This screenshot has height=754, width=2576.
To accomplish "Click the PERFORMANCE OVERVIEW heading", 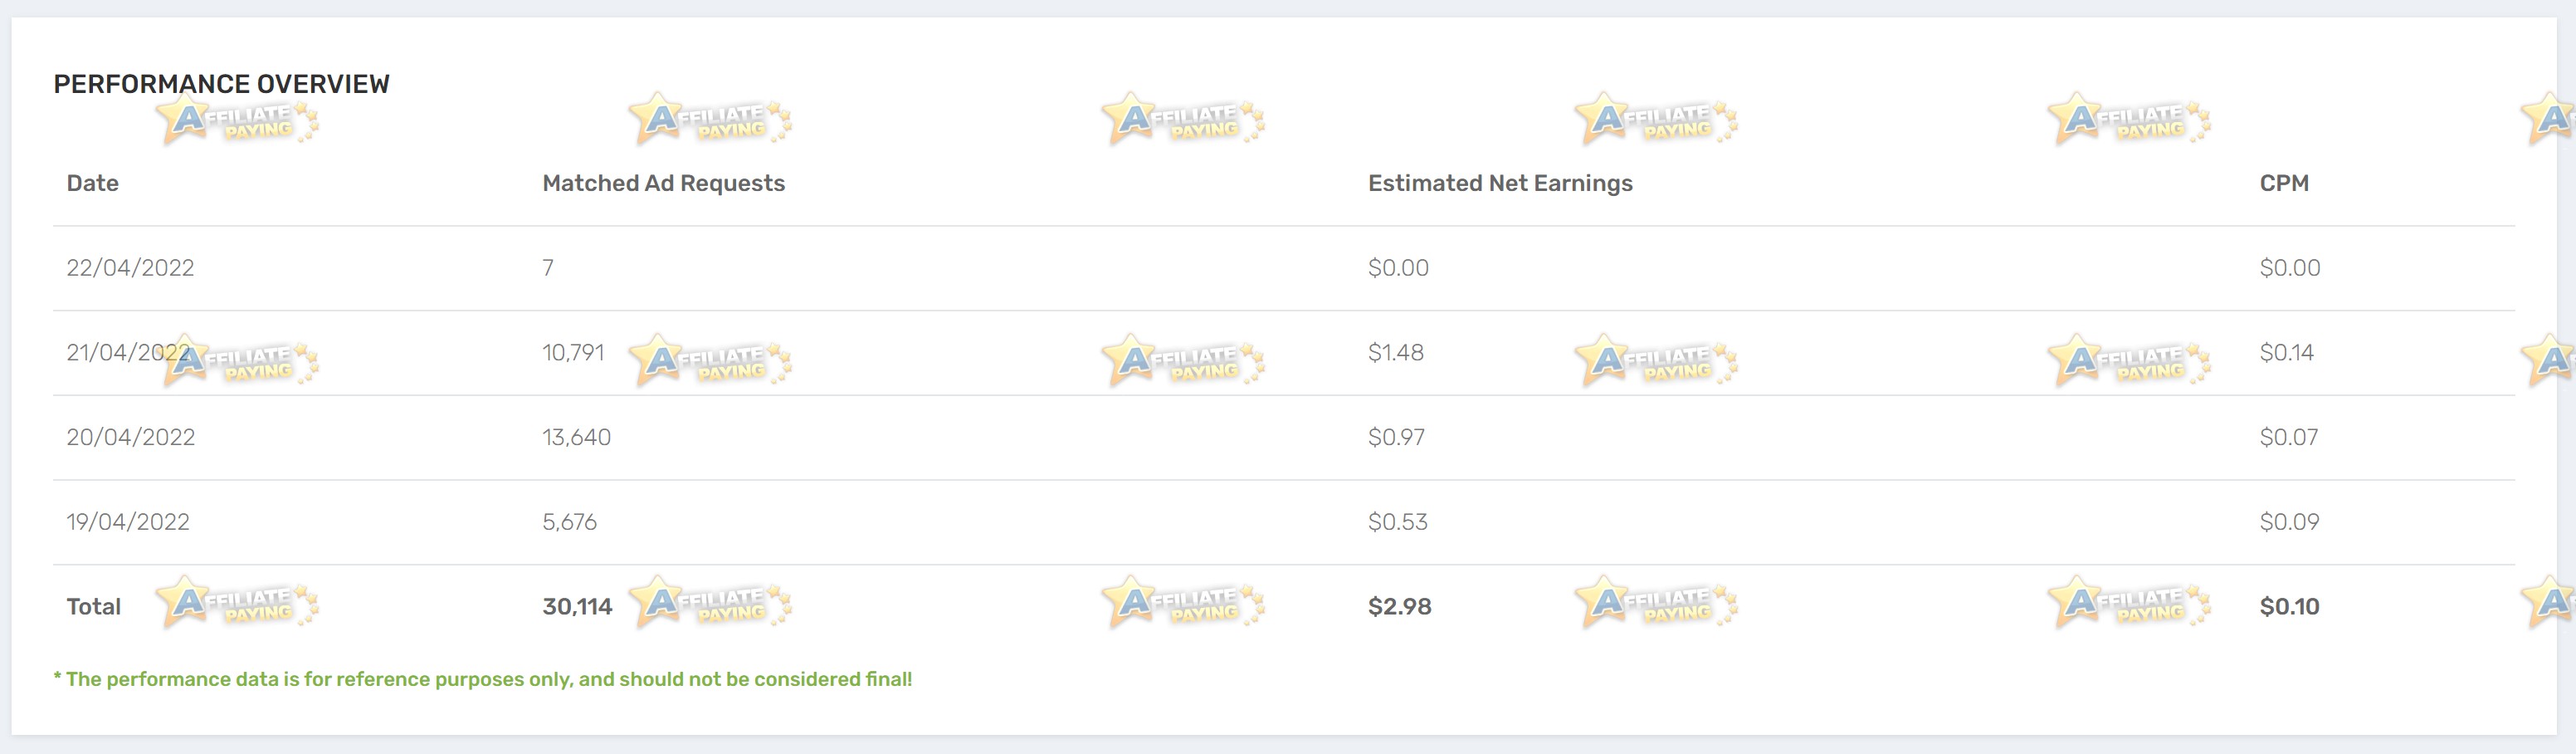I will click(221, 84).
